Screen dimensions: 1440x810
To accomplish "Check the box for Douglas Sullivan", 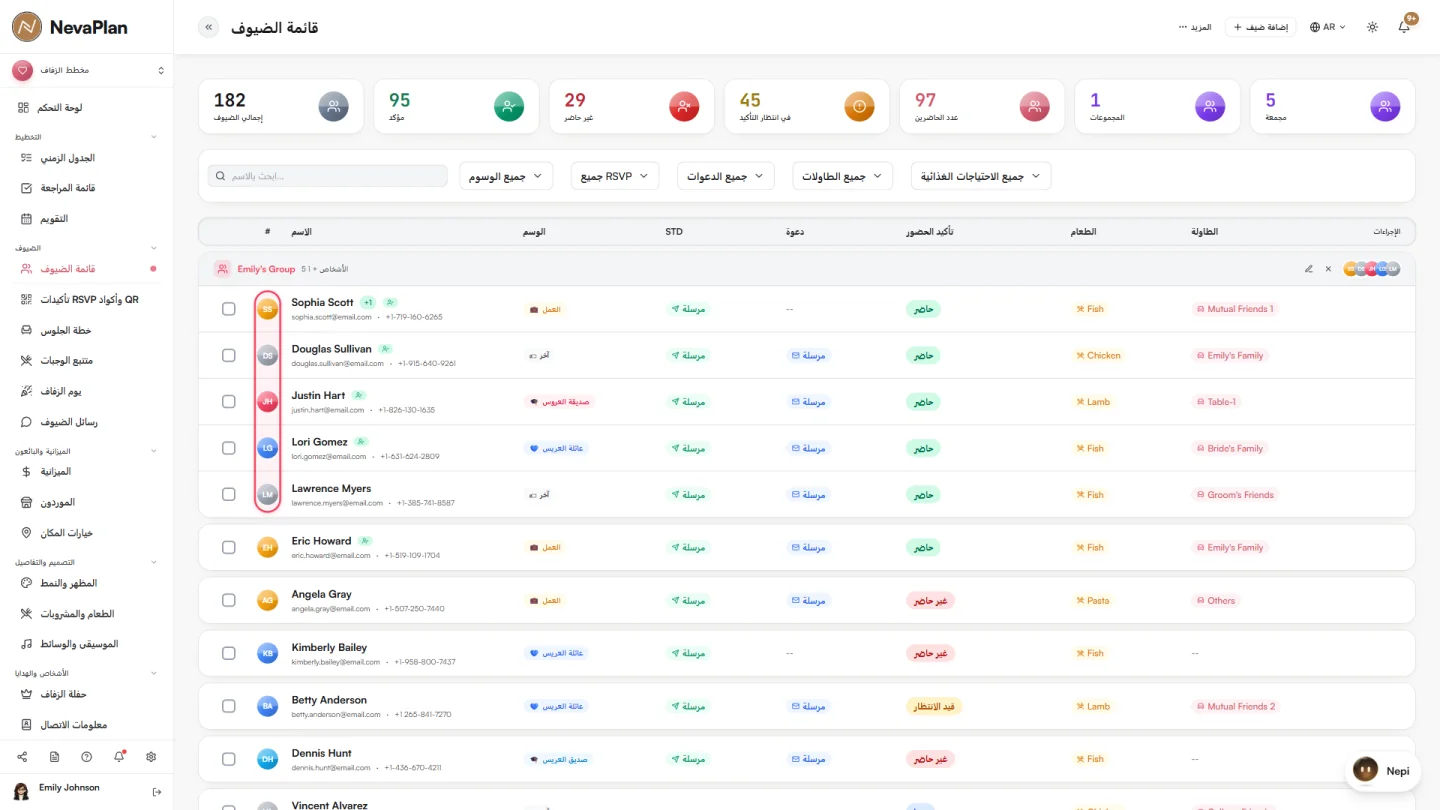I will tap(229, 355).
